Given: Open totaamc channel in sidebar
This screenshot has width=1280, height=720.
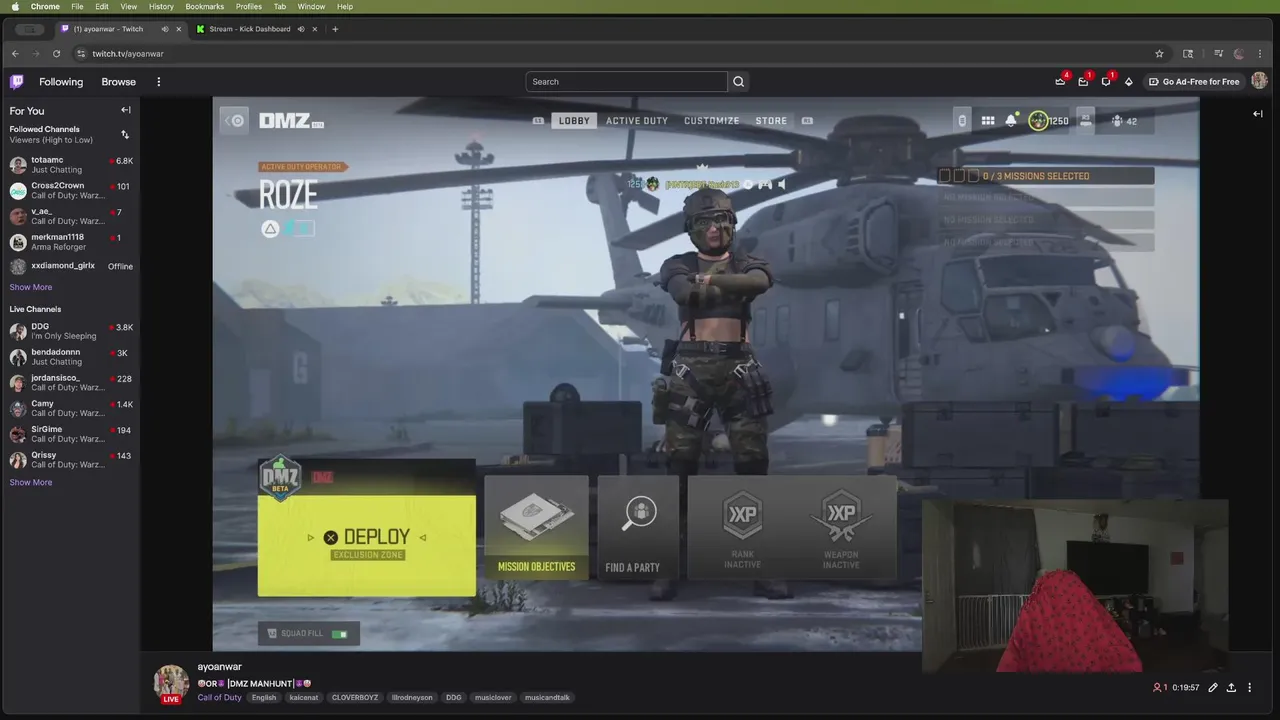Looking at the screenshot, I should [x=70, y=165].
